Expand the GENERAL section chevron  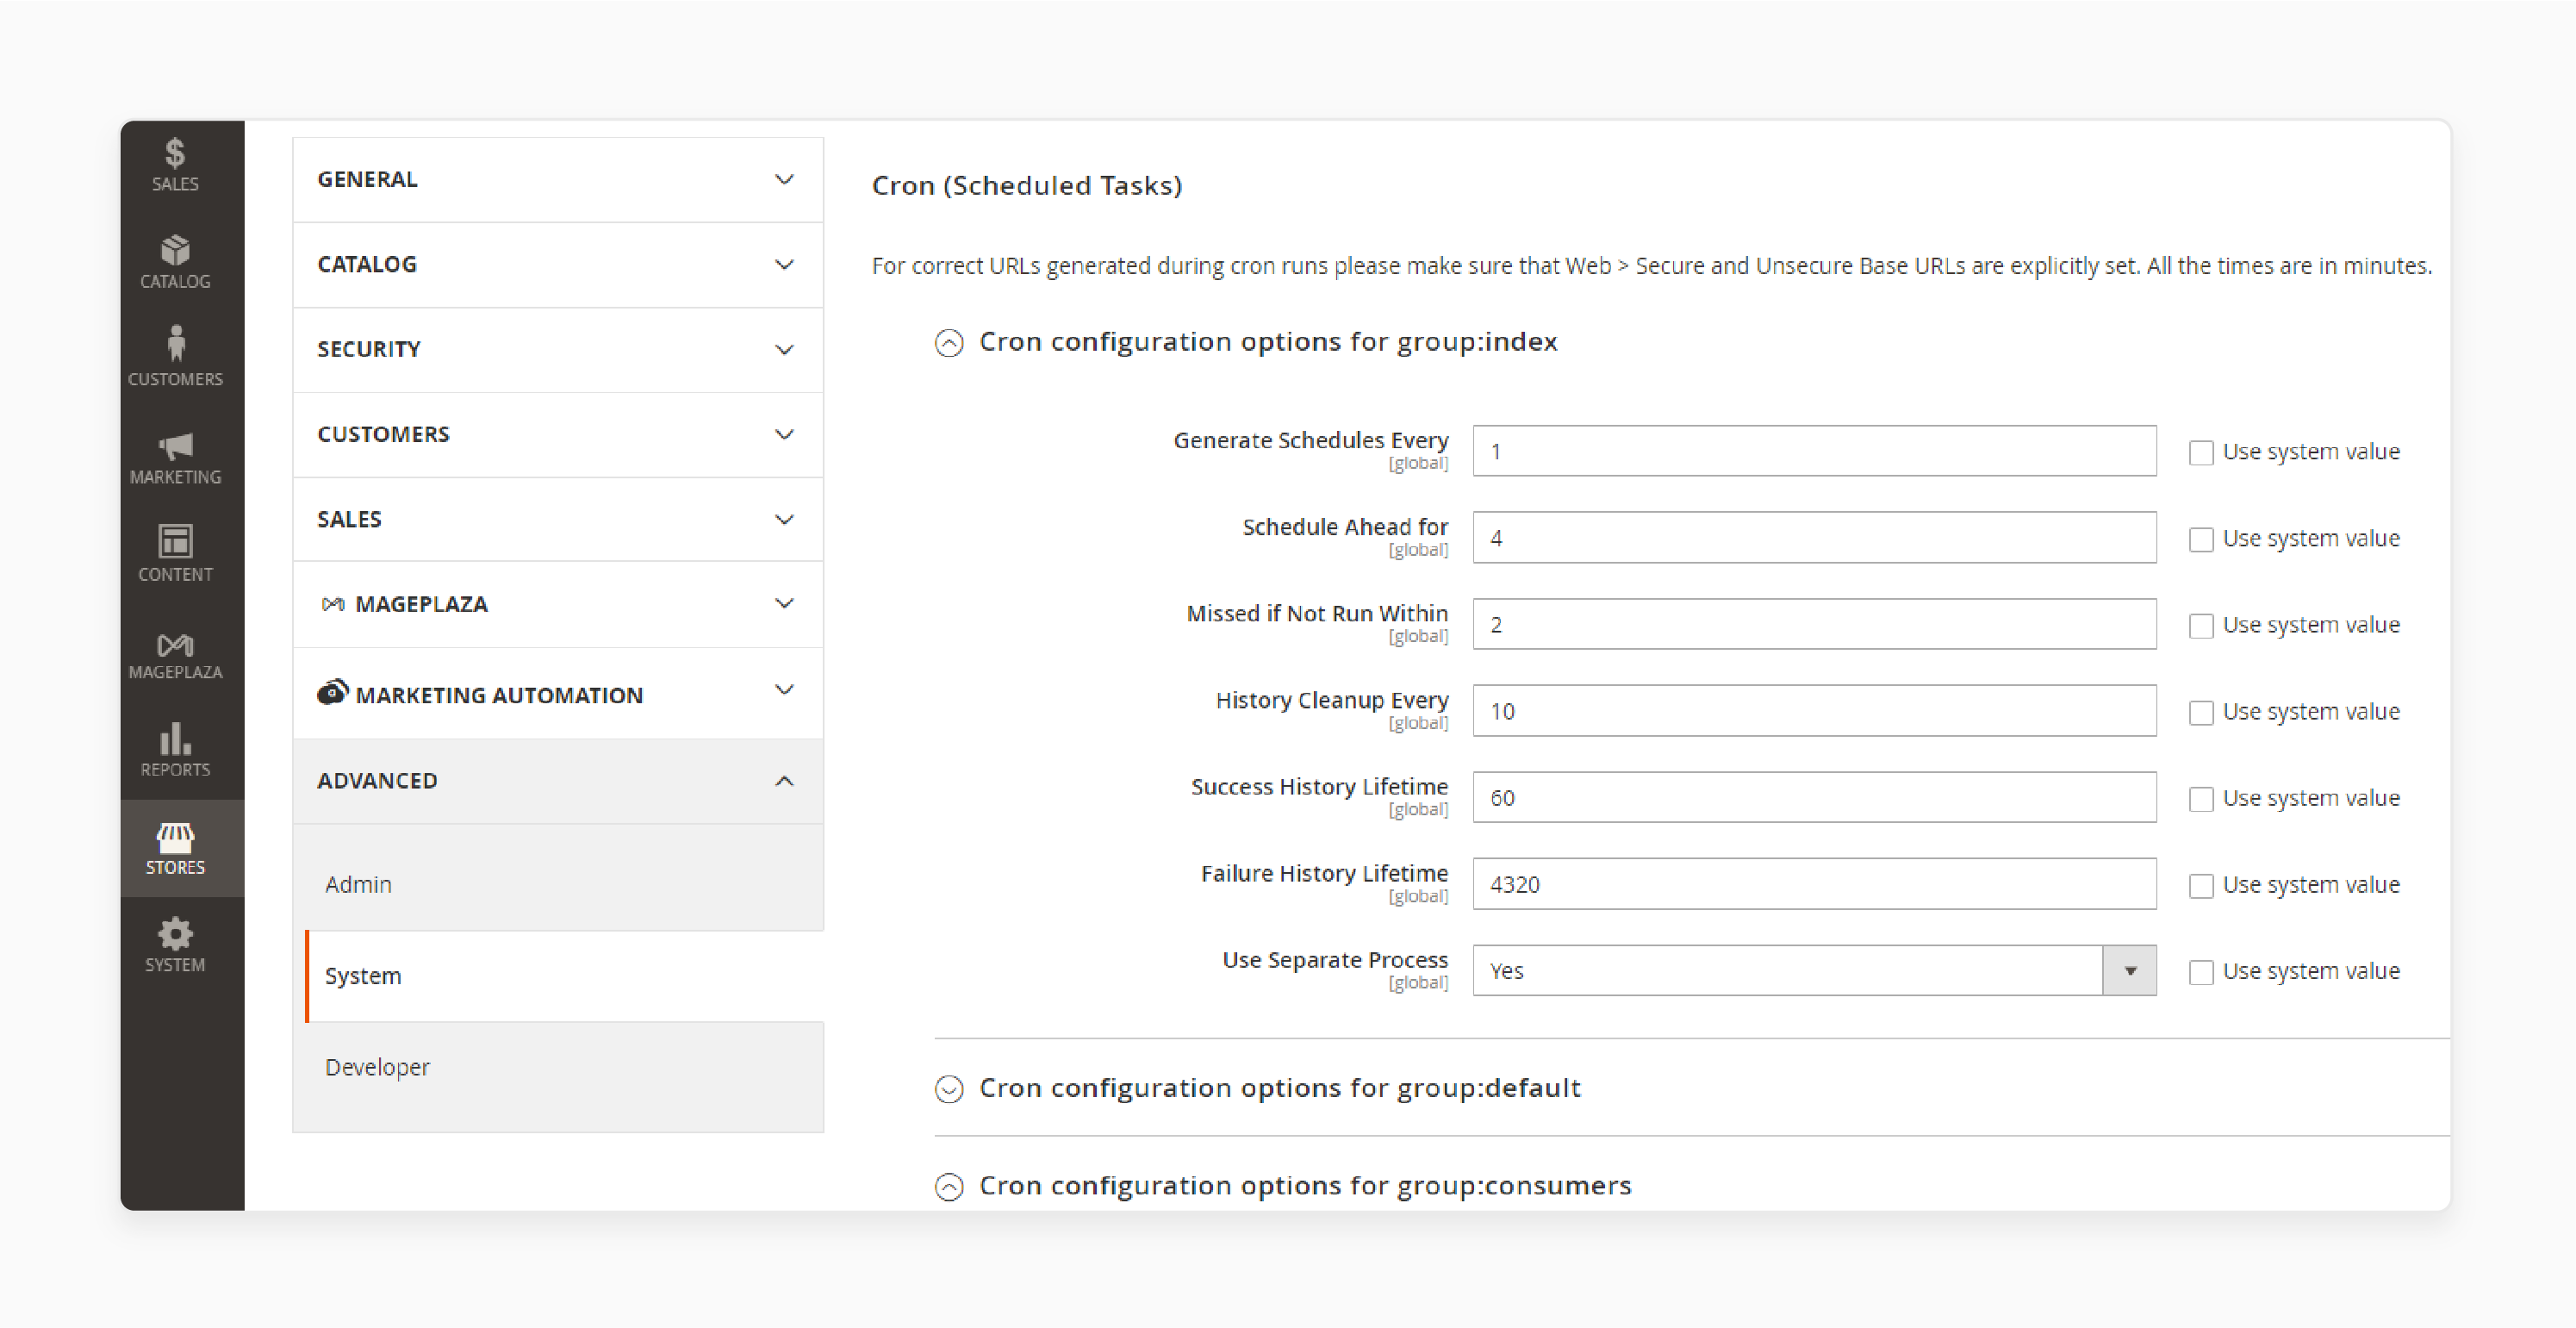click(785, 180)
